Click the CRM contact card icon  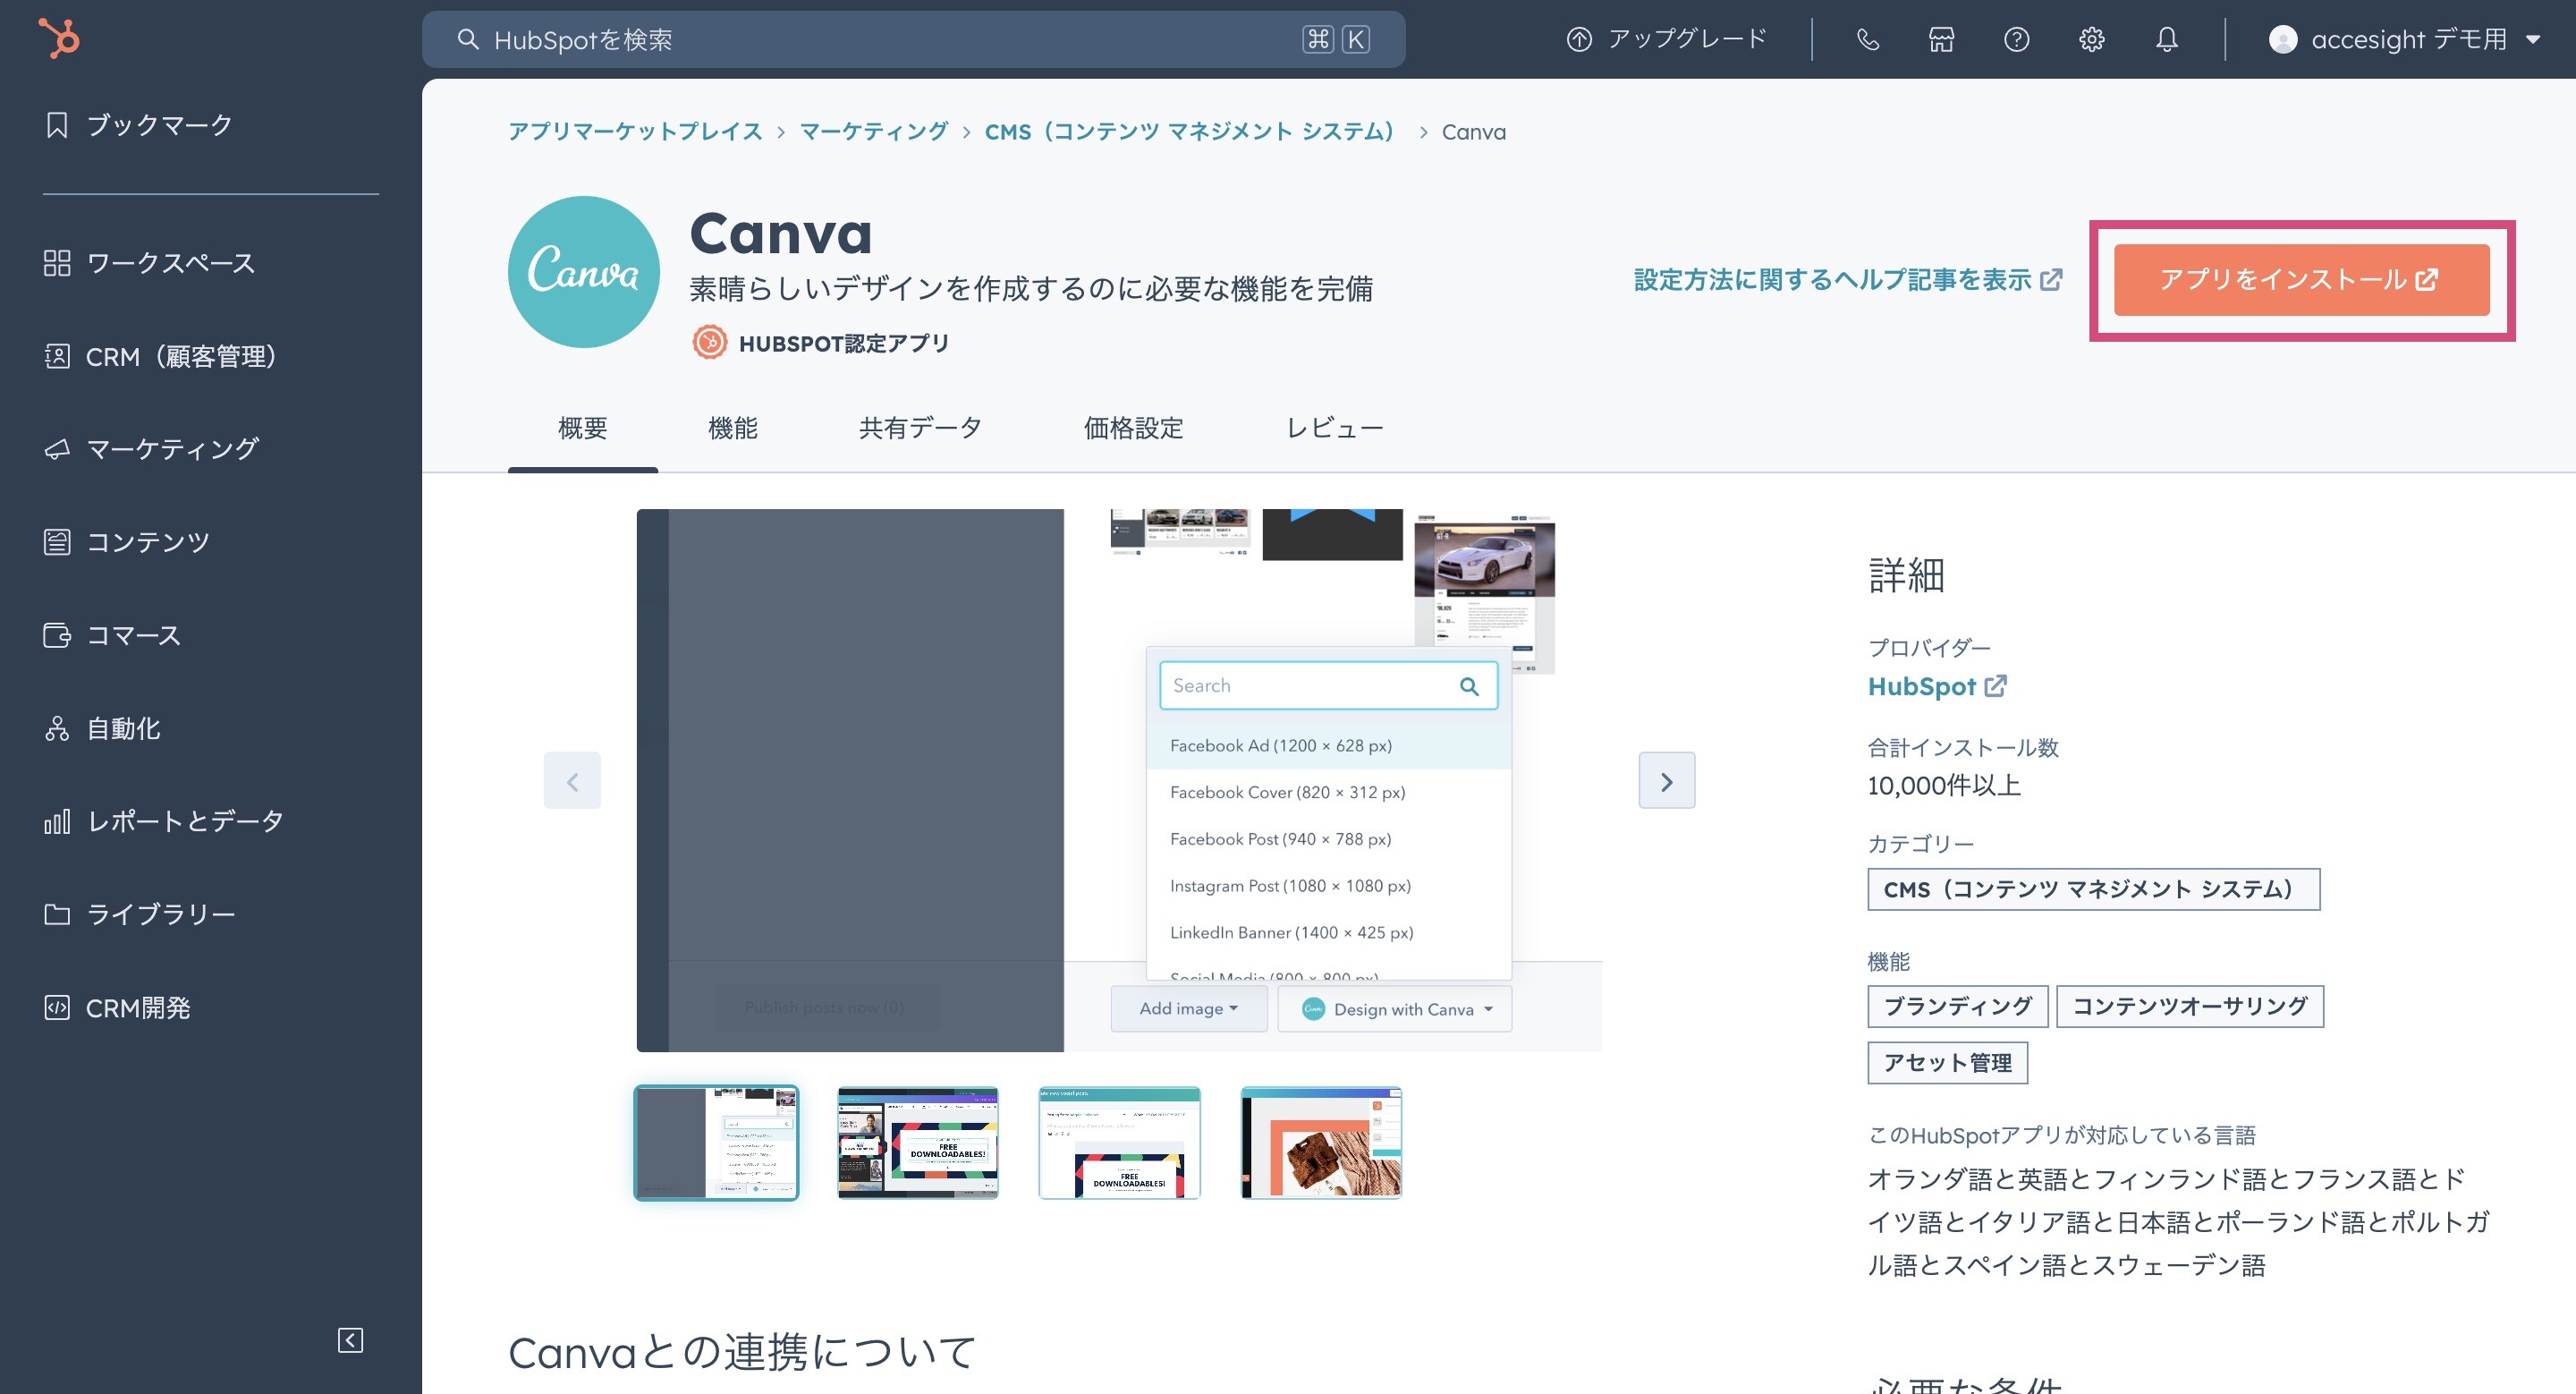click(57, 356)
